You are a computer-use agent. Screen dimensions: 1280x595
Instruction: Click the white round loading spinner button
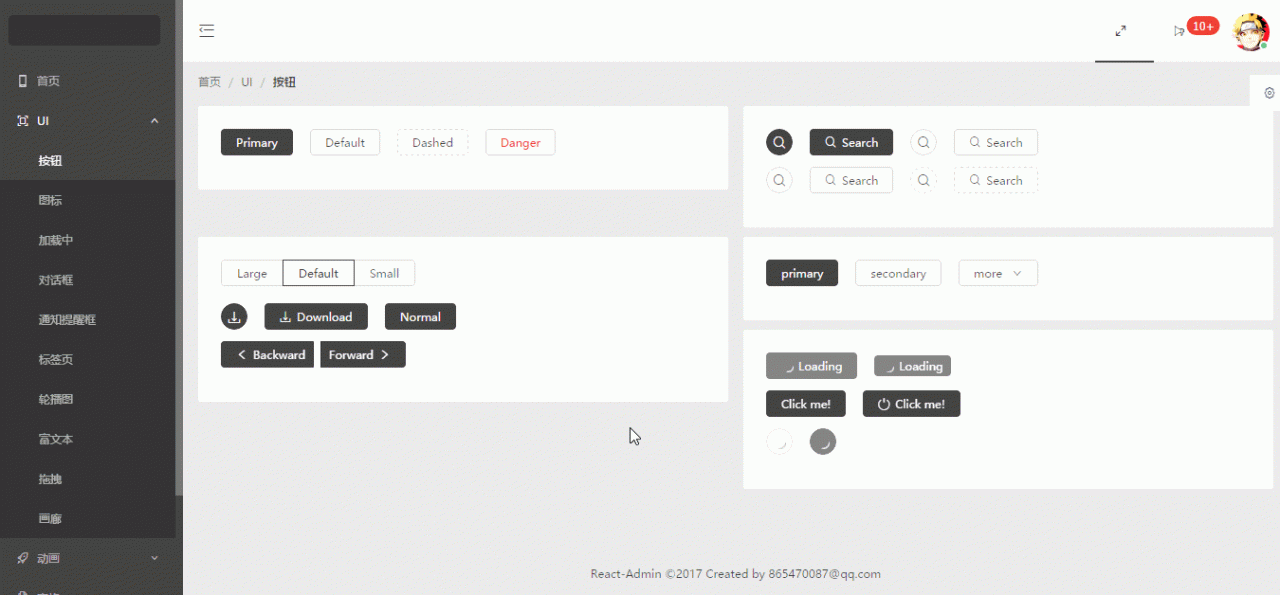pos(779,441)
